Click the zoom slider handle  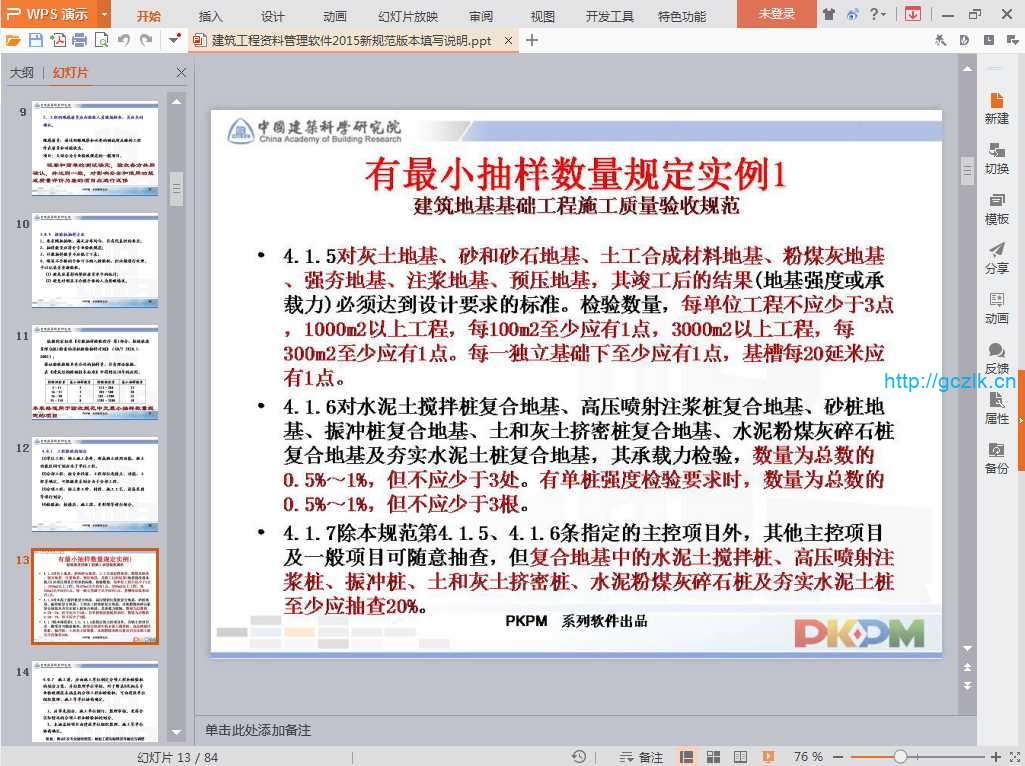click(x=900, y=757)
